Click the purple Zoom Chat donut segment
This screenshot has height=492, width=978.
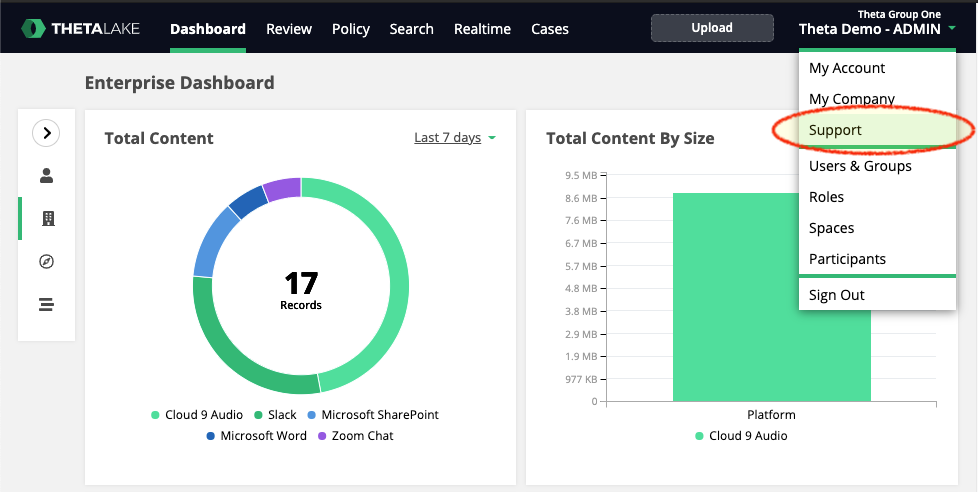coord(282,189)
